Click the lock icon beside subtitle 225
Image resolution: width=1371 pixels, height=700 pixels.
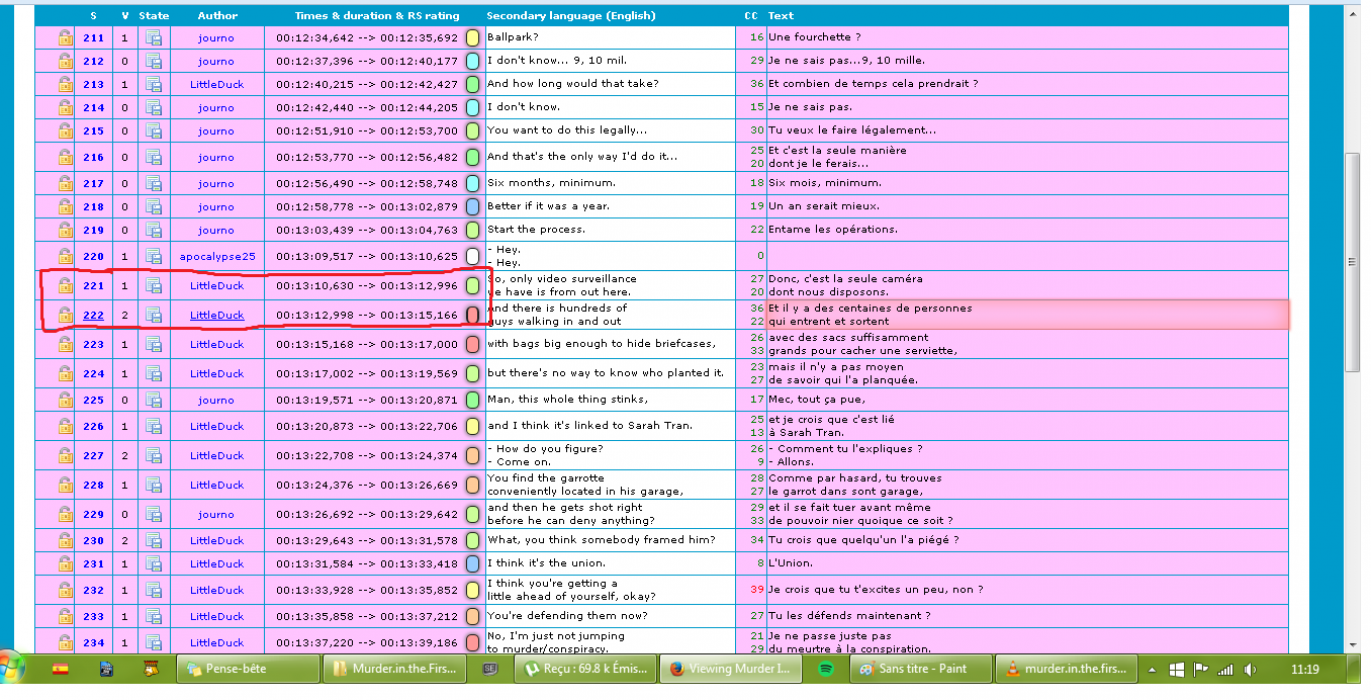click(x=65, y=400)
